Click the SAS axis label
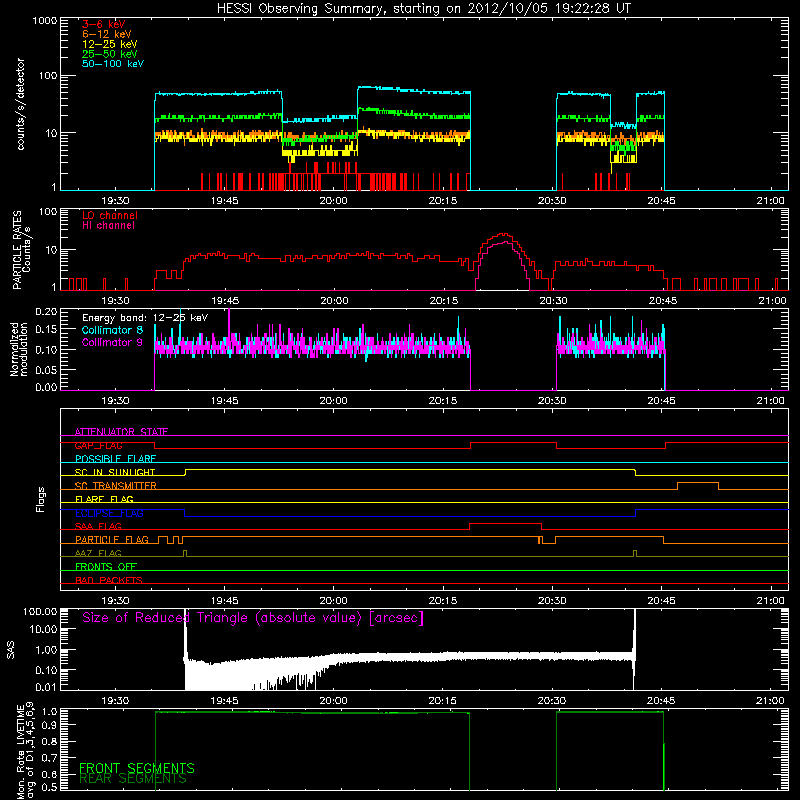 point(11,651)
